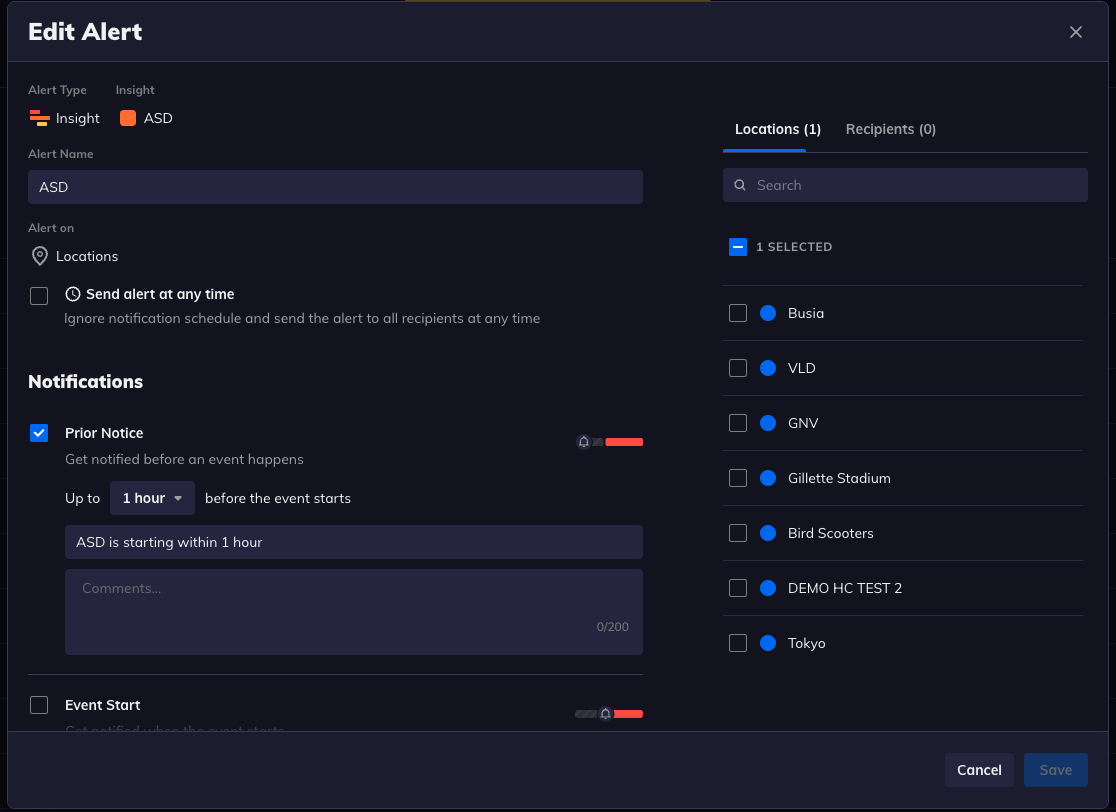Click the Cancel button
The image size is (1116, 812).
(979, 770)
